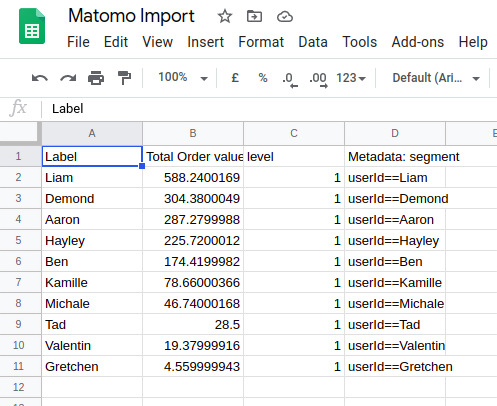Activate the paint format tool
This screenshot has height=406, width=497.
coord(124,78)
